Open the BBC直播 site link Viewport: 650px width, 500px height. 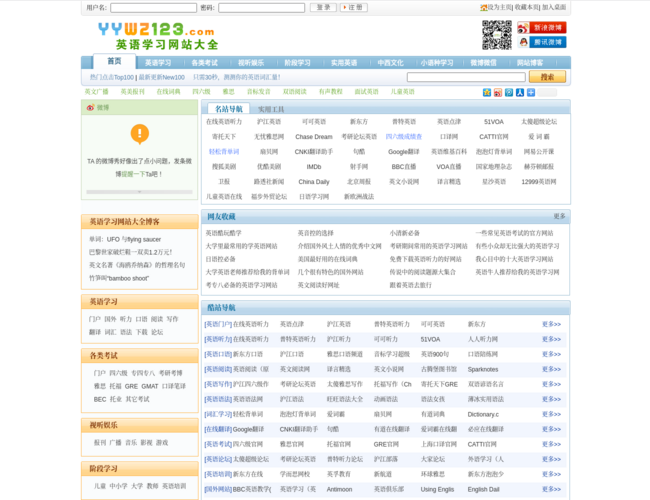[404, 167]
